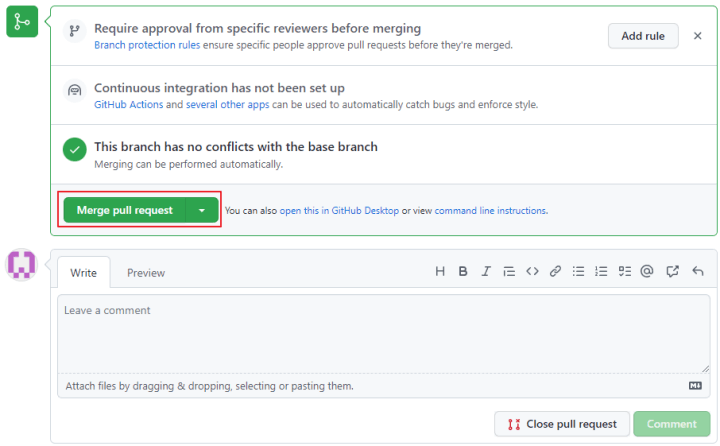Viewport: 720px width, 446px height.
Task: Open the purple user avatar
Action: (21, 264)
